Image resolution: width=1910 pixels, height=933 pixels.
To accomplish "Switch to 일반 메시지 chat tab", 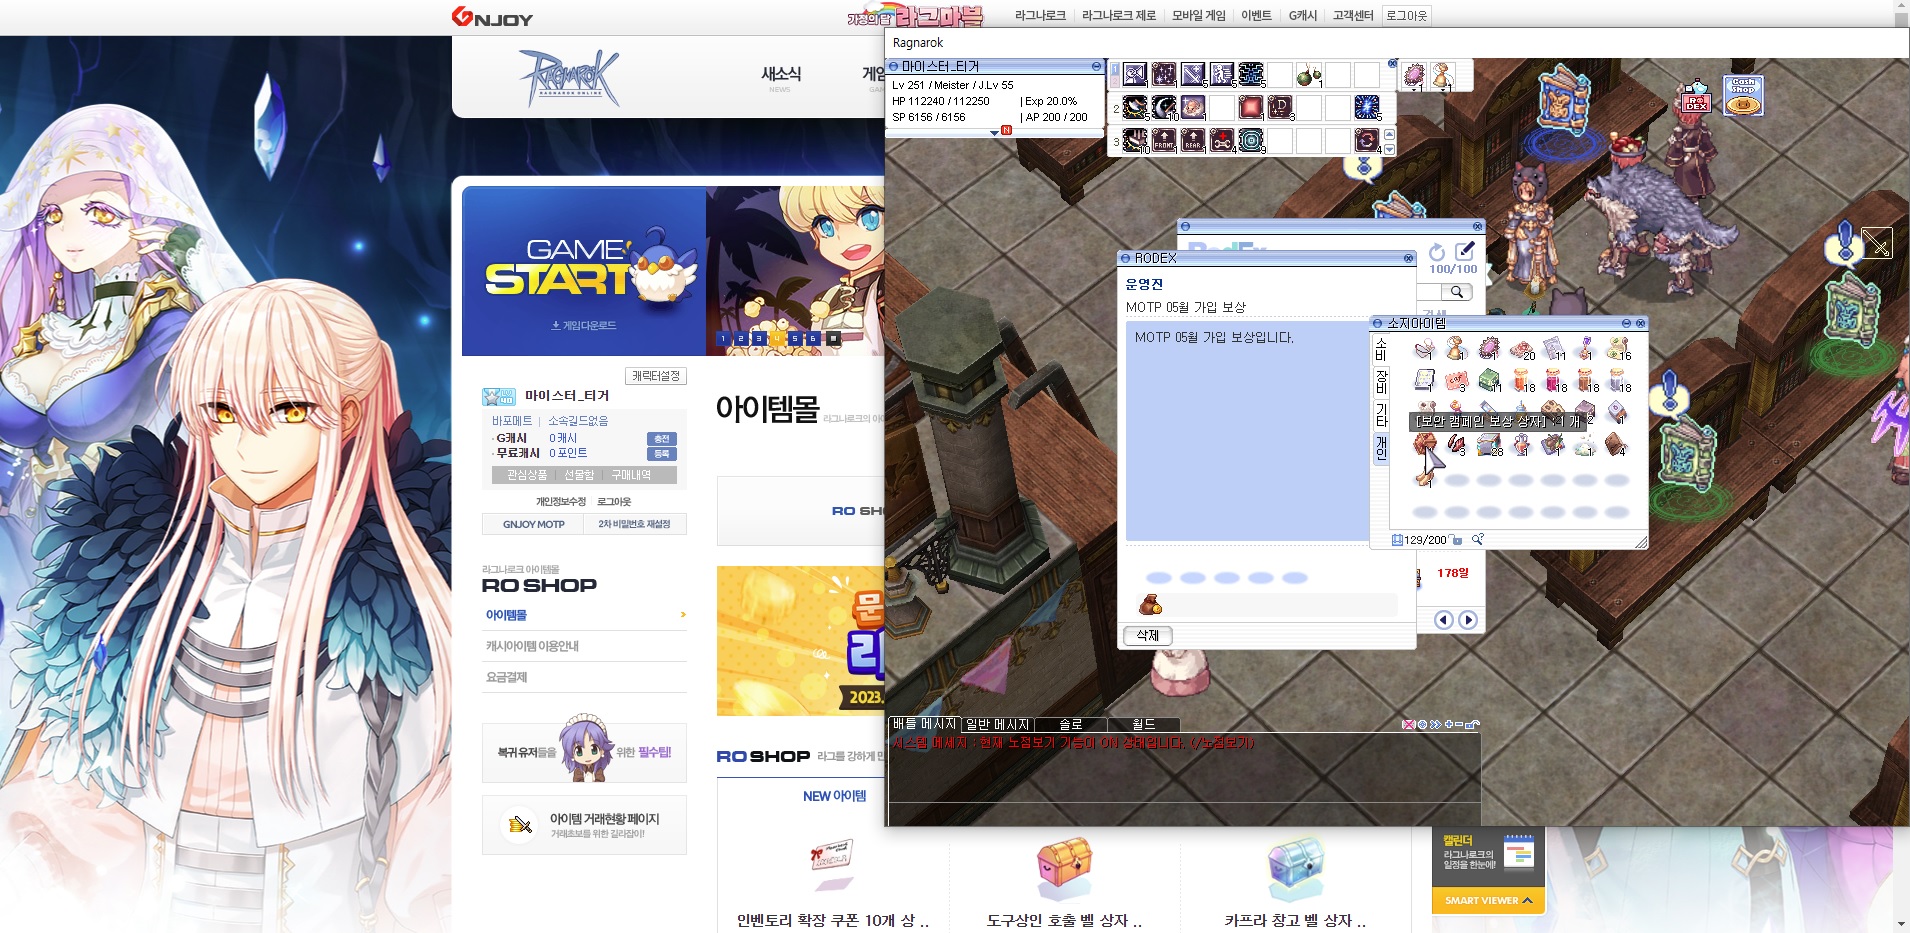I will pos(997,724).
